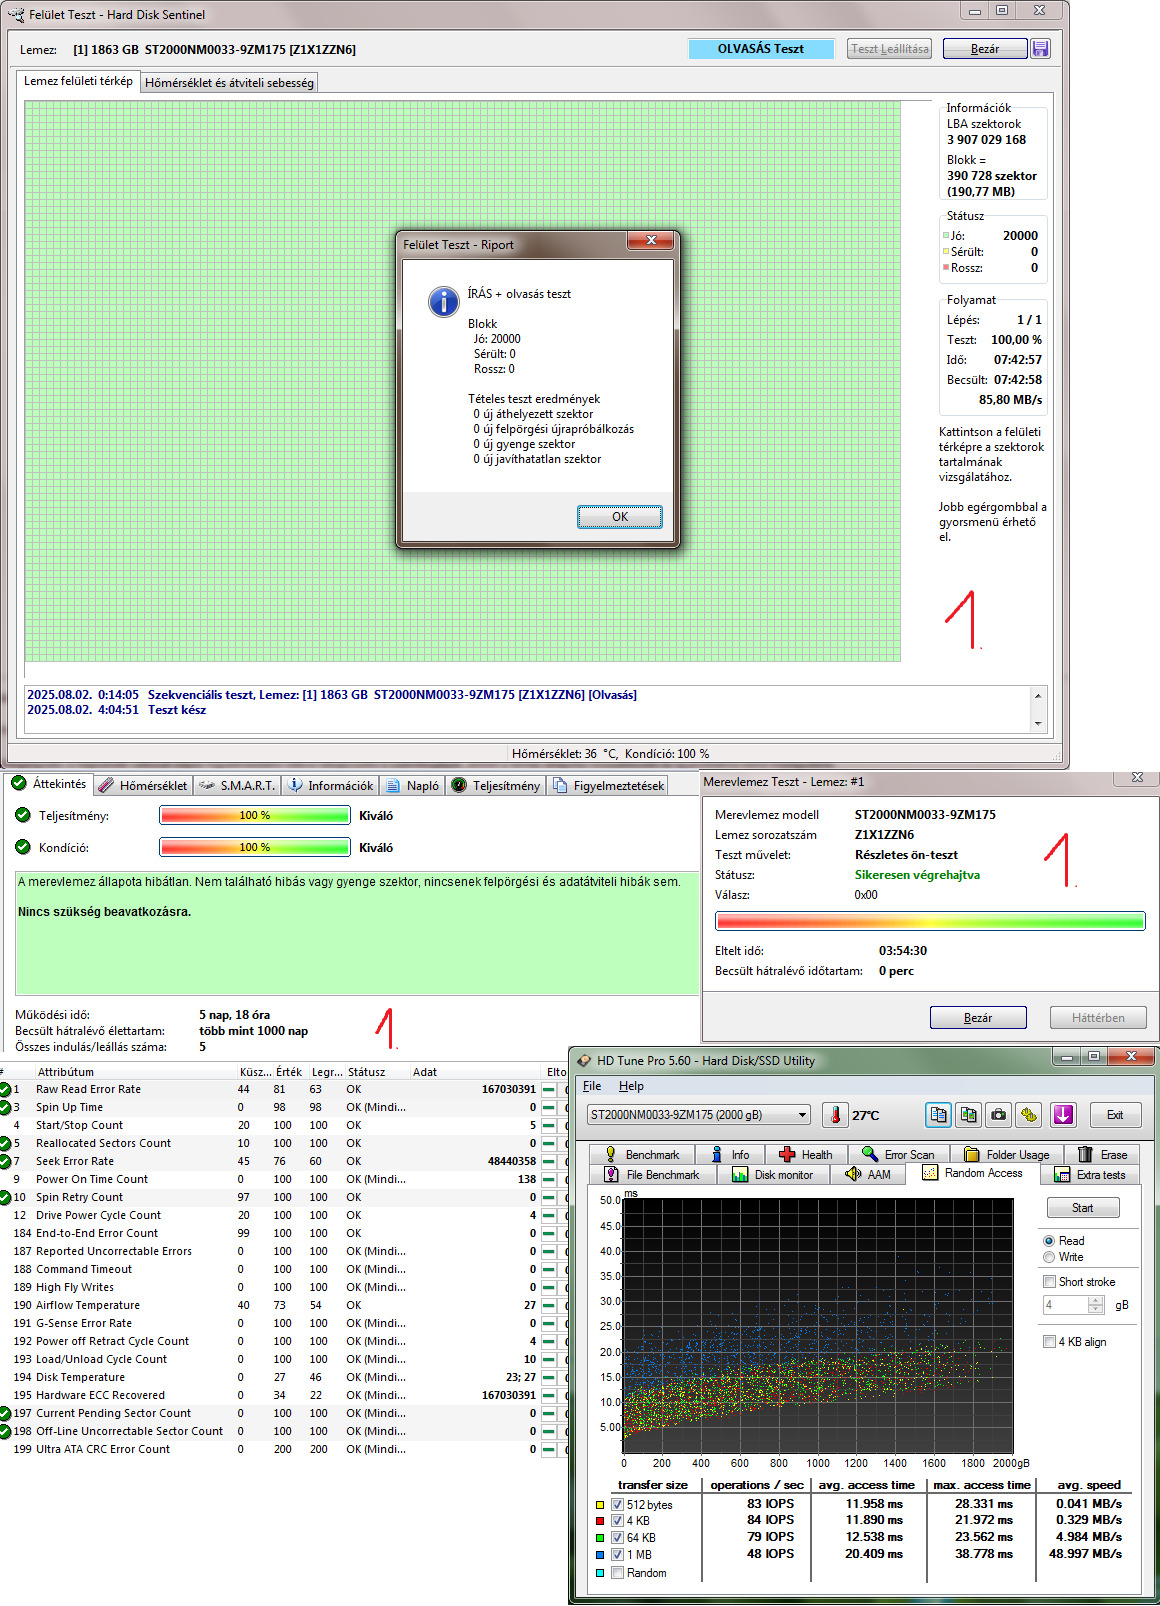This screenshot has height=1606, width=1160.
Task: Click the Disk monitor tab icon
Action: [740, 1175]
